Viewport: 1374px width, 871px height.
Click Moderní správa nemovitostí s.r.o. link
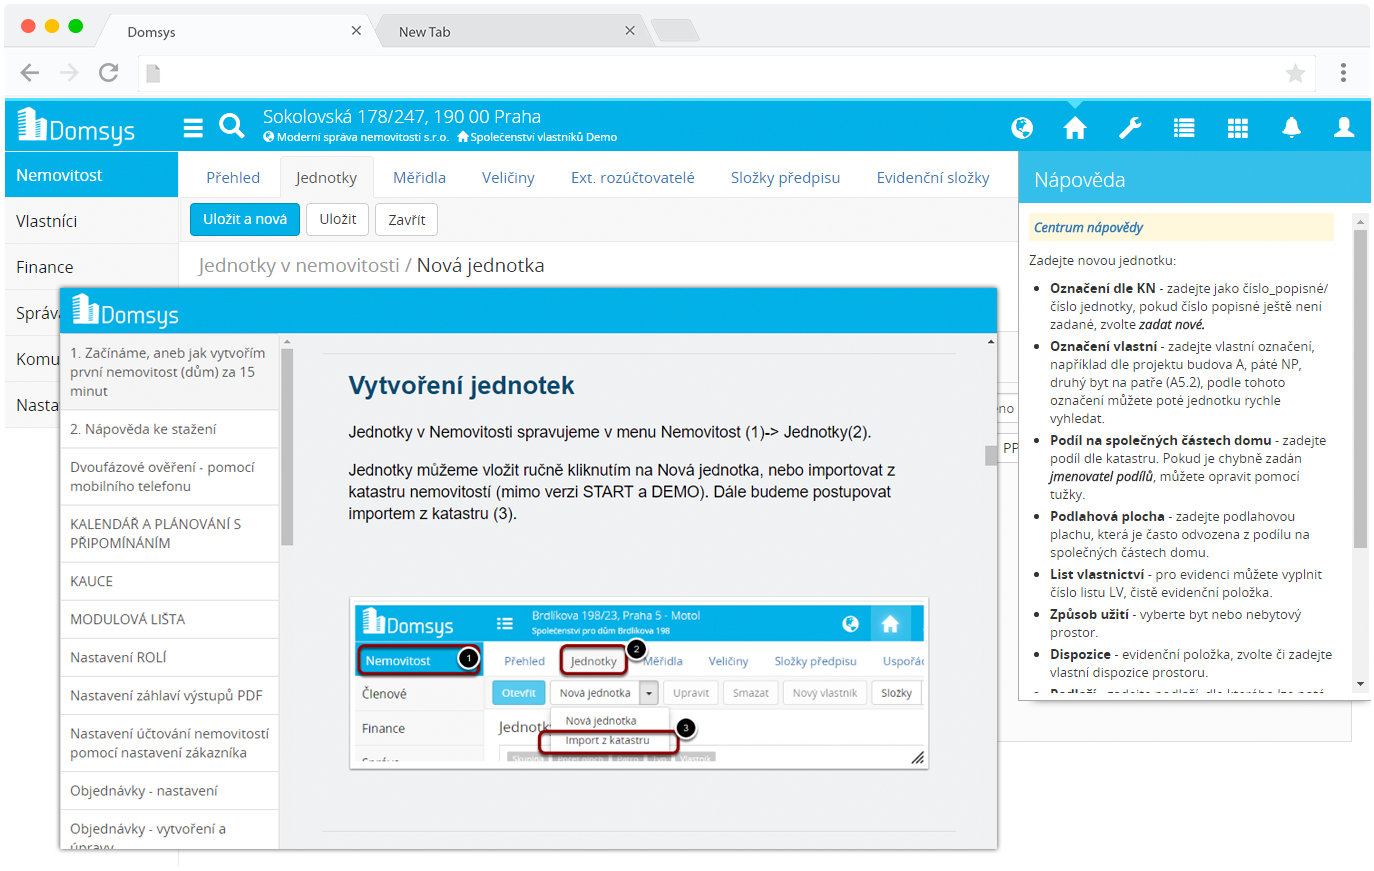pos(356,137)
